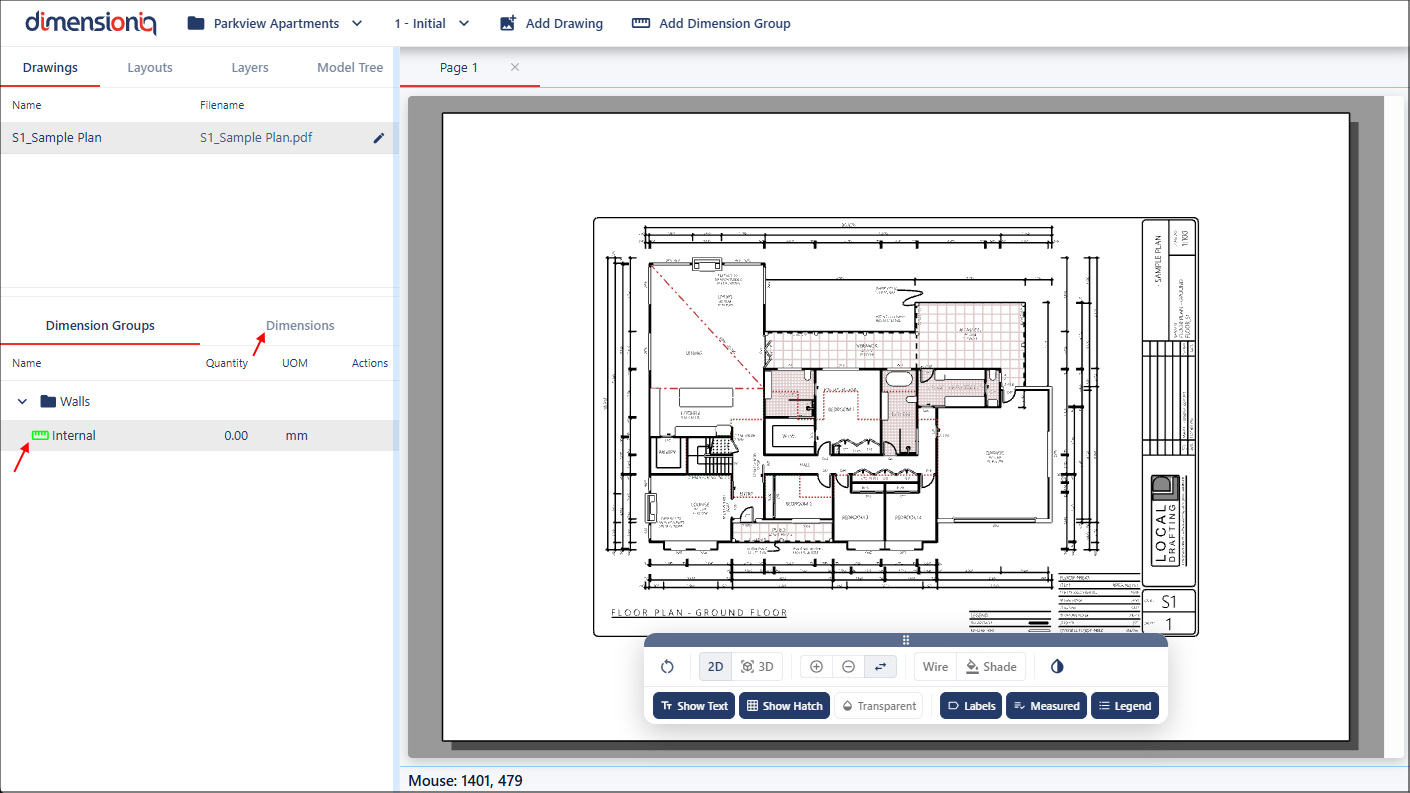Screen dimensions: 1410x793
Task: Switch to the Layers tab
Action: 249,68
